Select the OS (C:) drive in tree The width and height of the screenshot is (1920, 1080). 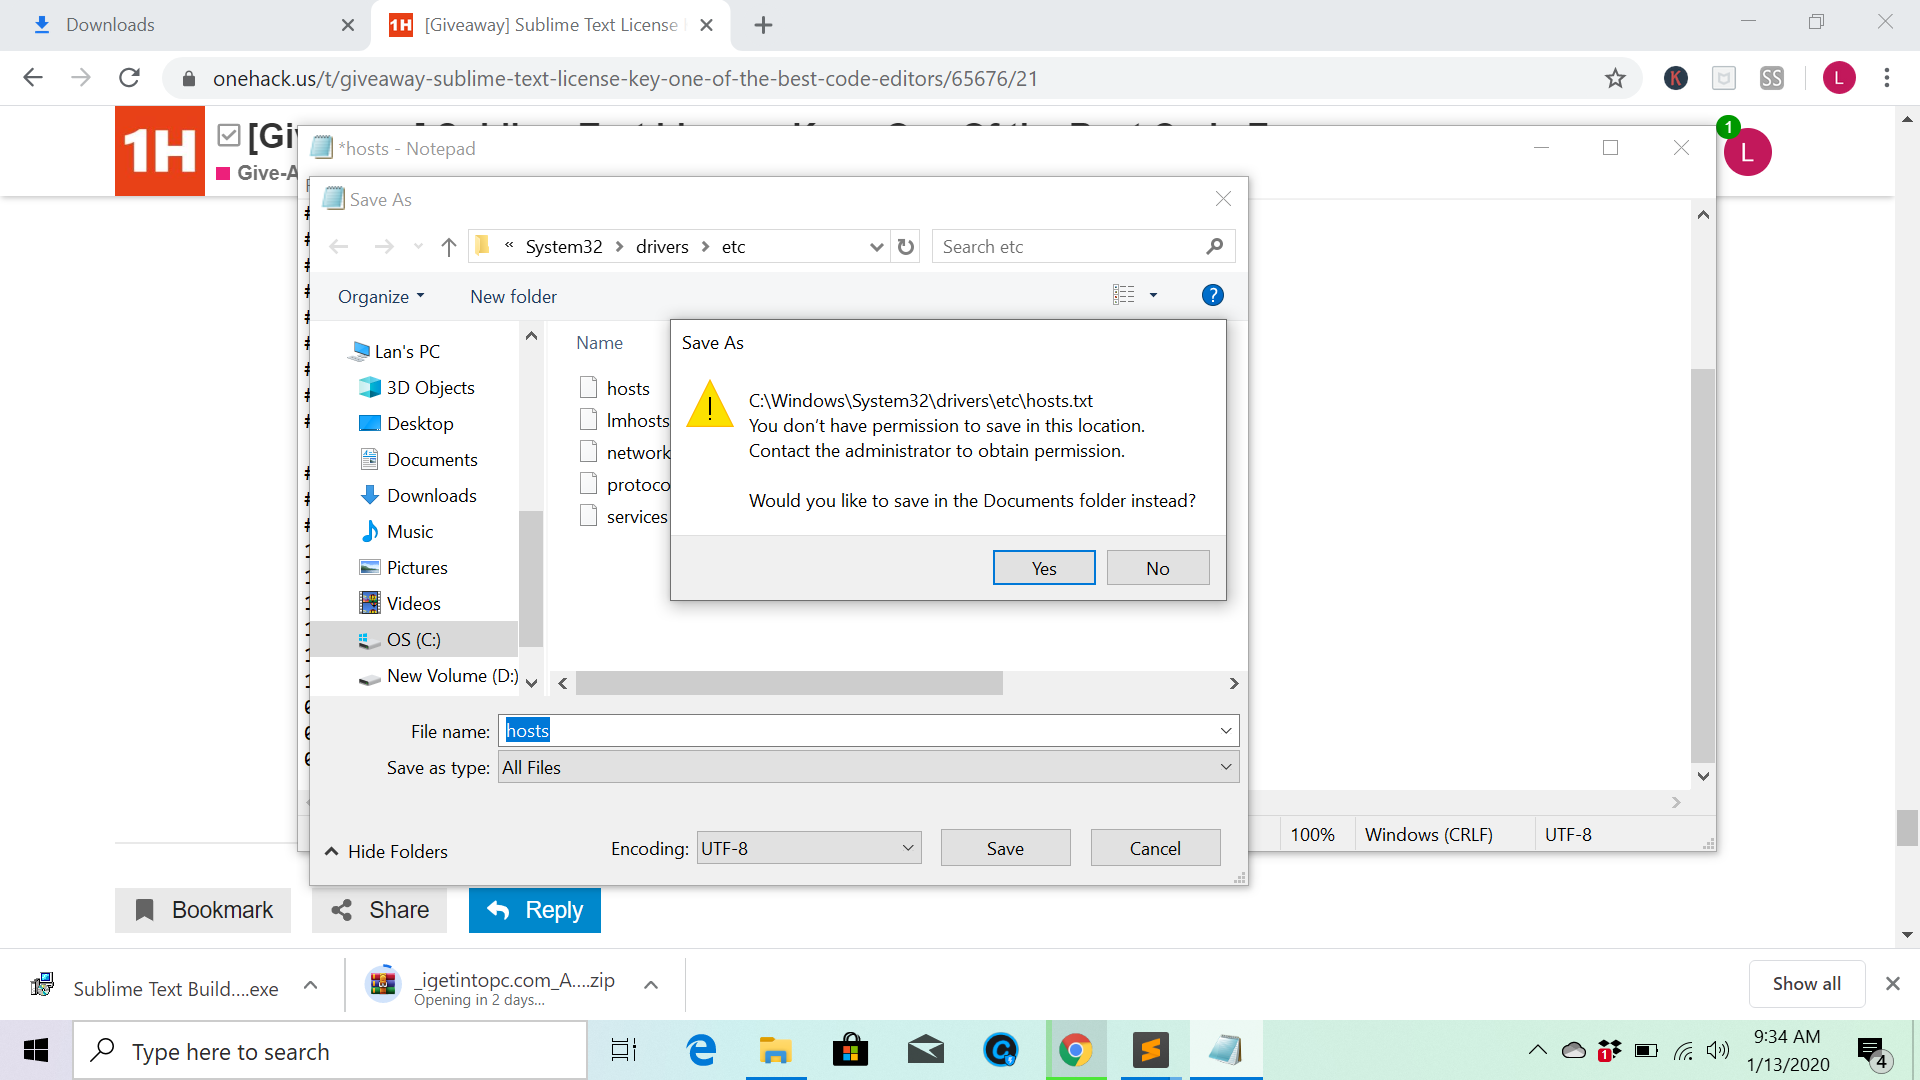[x=413, y=639]
